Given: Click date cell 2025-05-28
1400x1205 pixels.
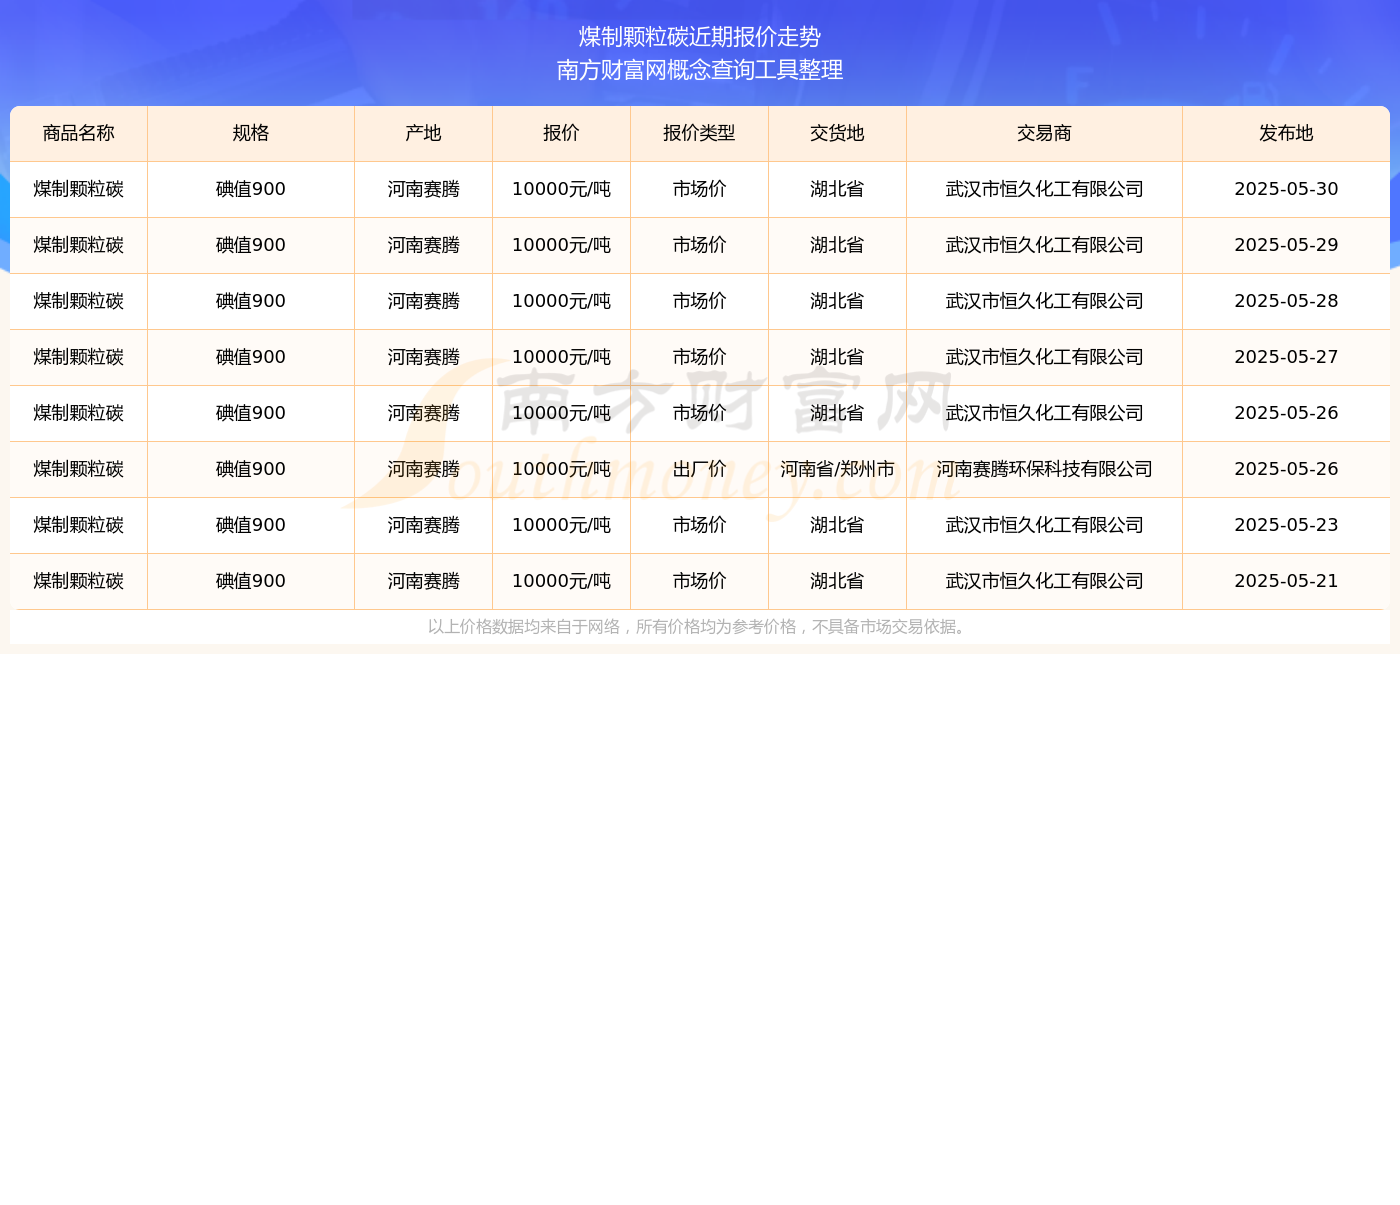Looking at the screenshot, I should (1286, 302).
